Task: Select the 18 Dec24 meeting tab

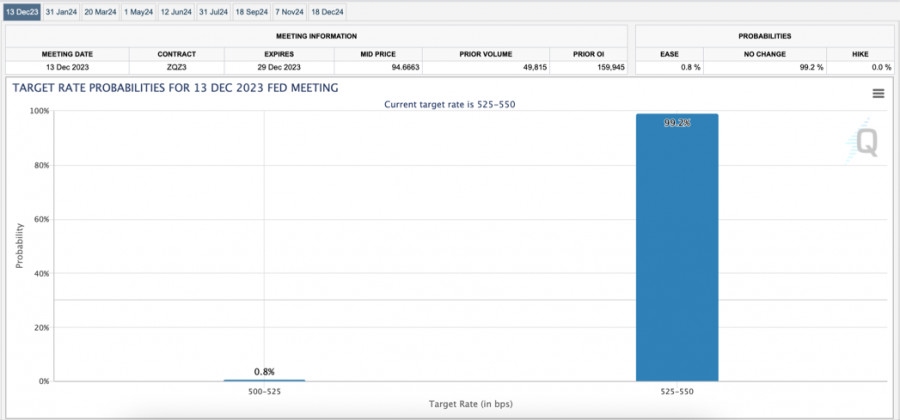Action: pos(328,11)
